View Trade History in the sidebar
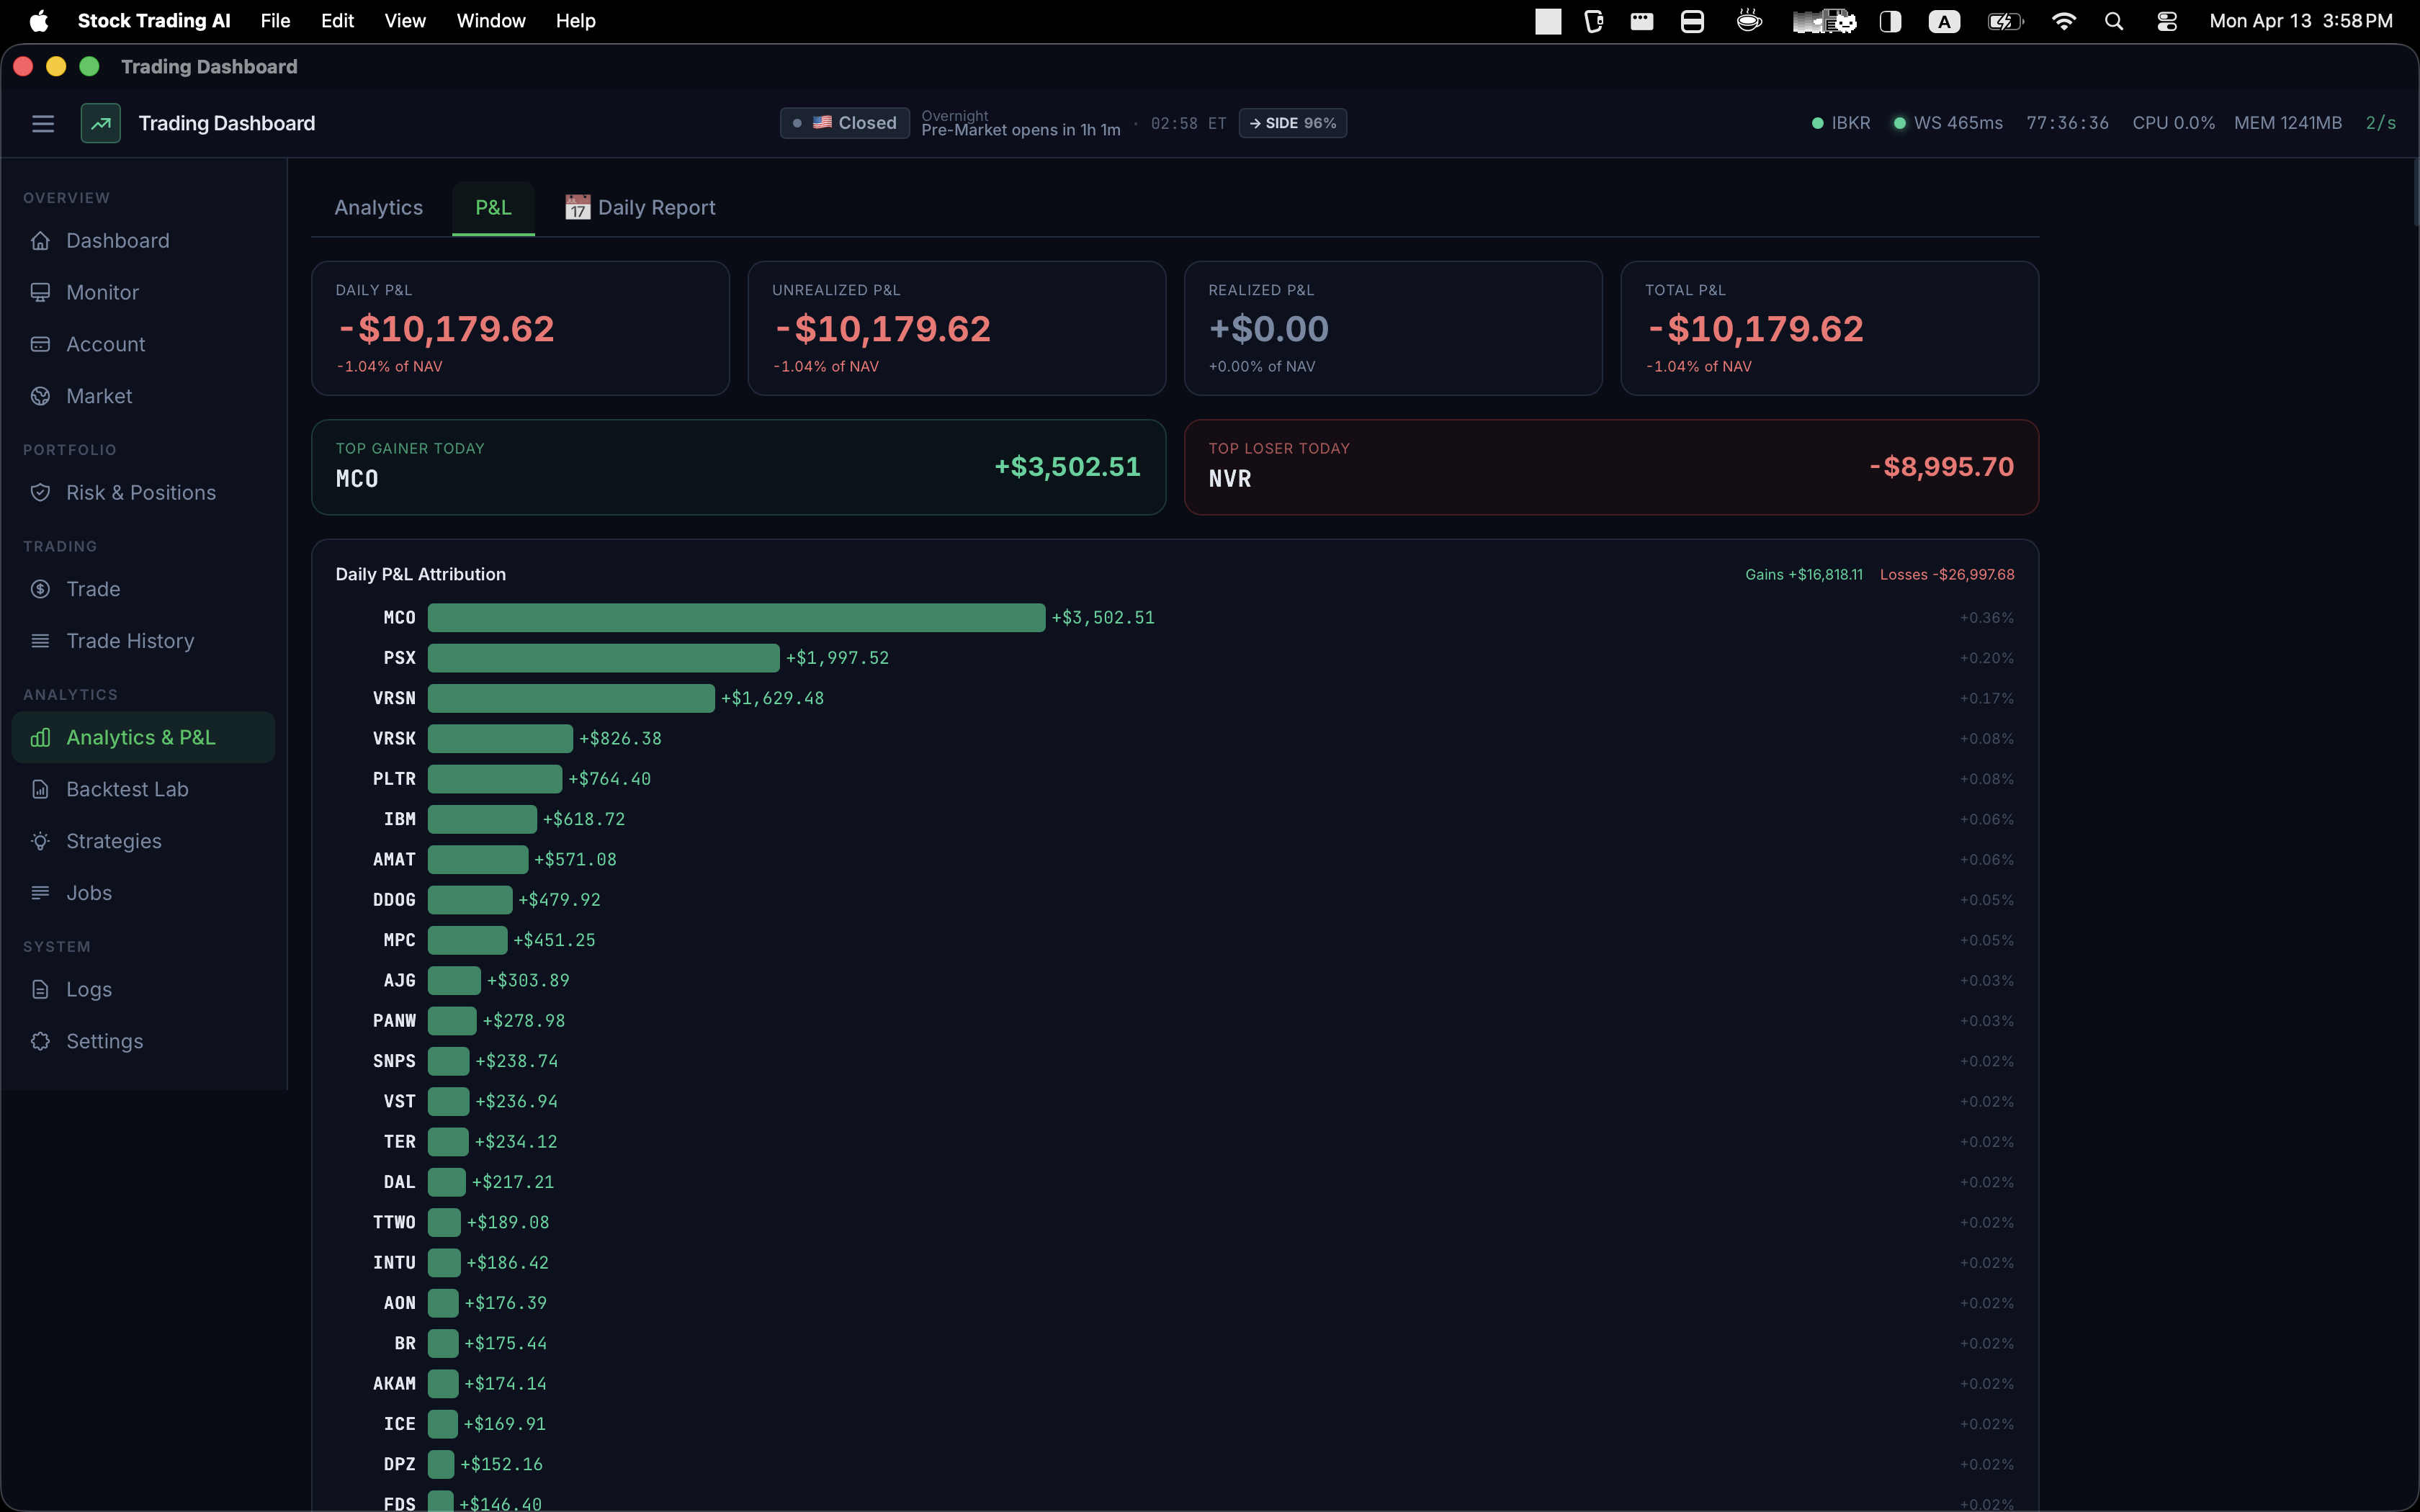Image resolution: width=2420 pixels, height=1512 pixels. point(130,641)
